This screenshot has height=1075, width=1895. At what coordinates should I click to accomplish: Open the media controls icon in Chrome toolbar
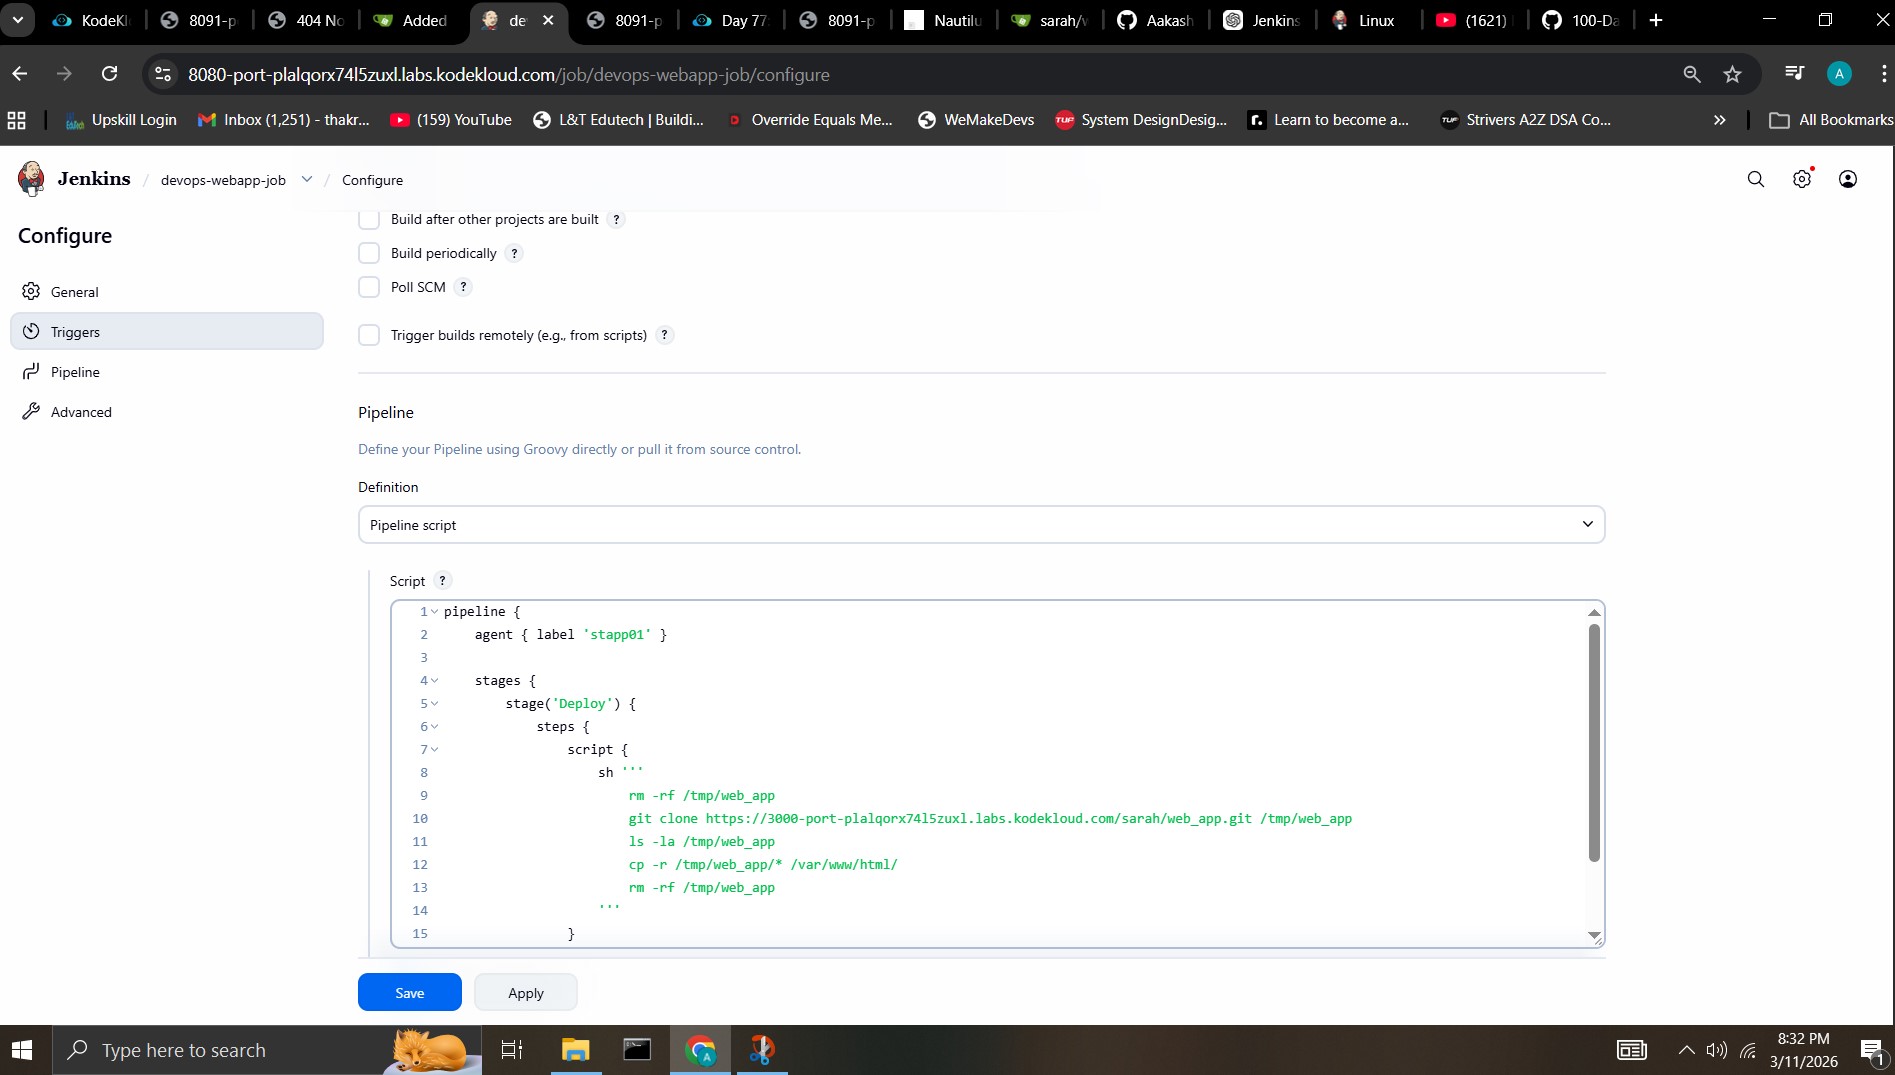coord(1795,74)
